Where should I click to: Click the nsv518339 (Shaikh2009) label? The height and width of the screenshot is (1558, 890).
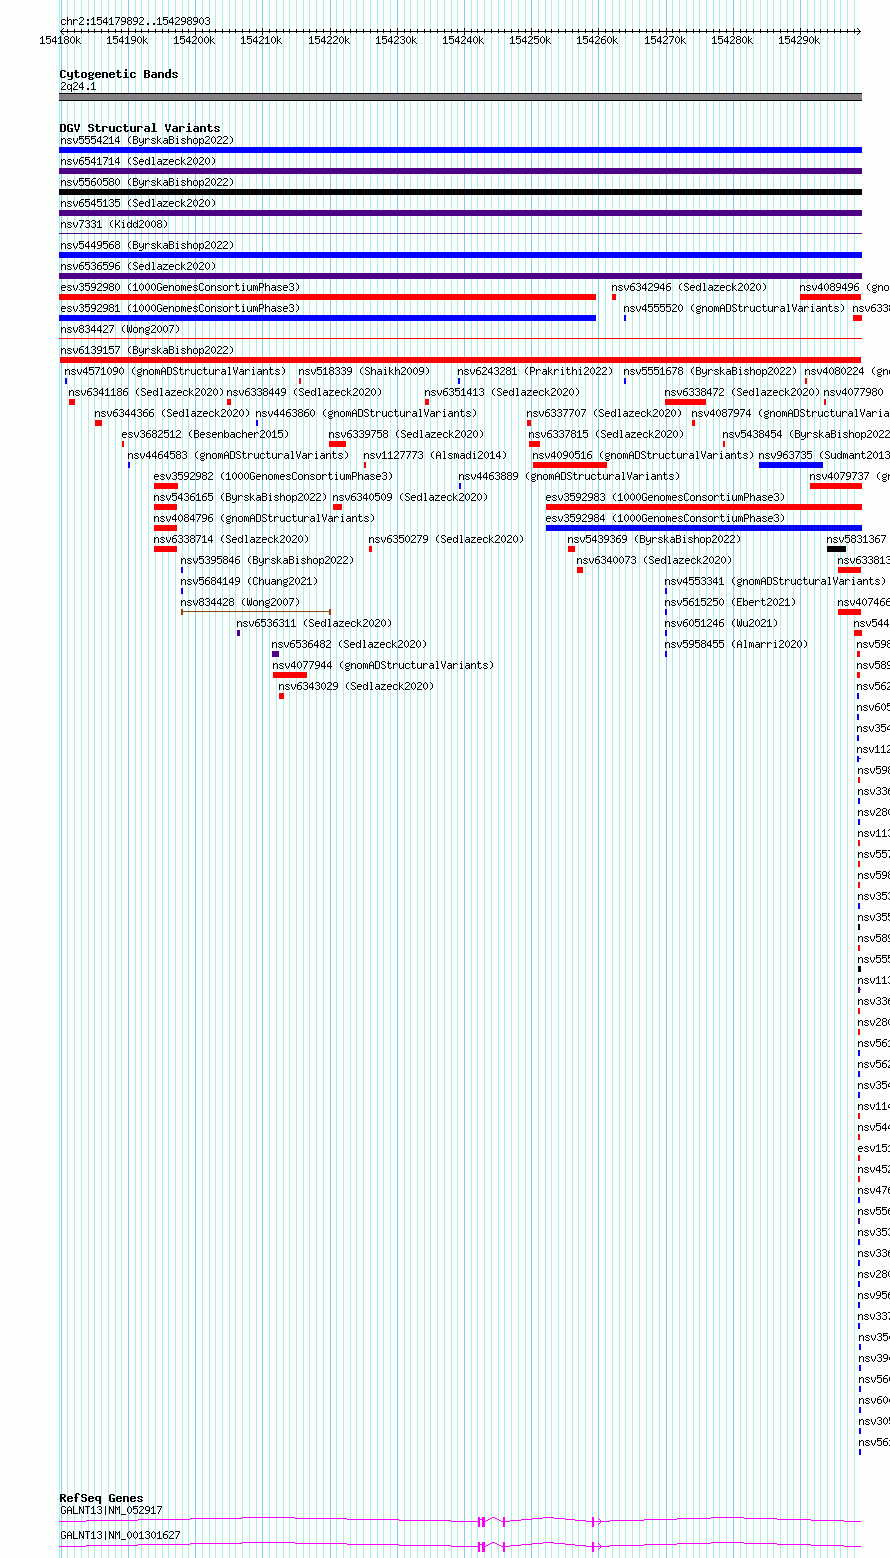364,372
